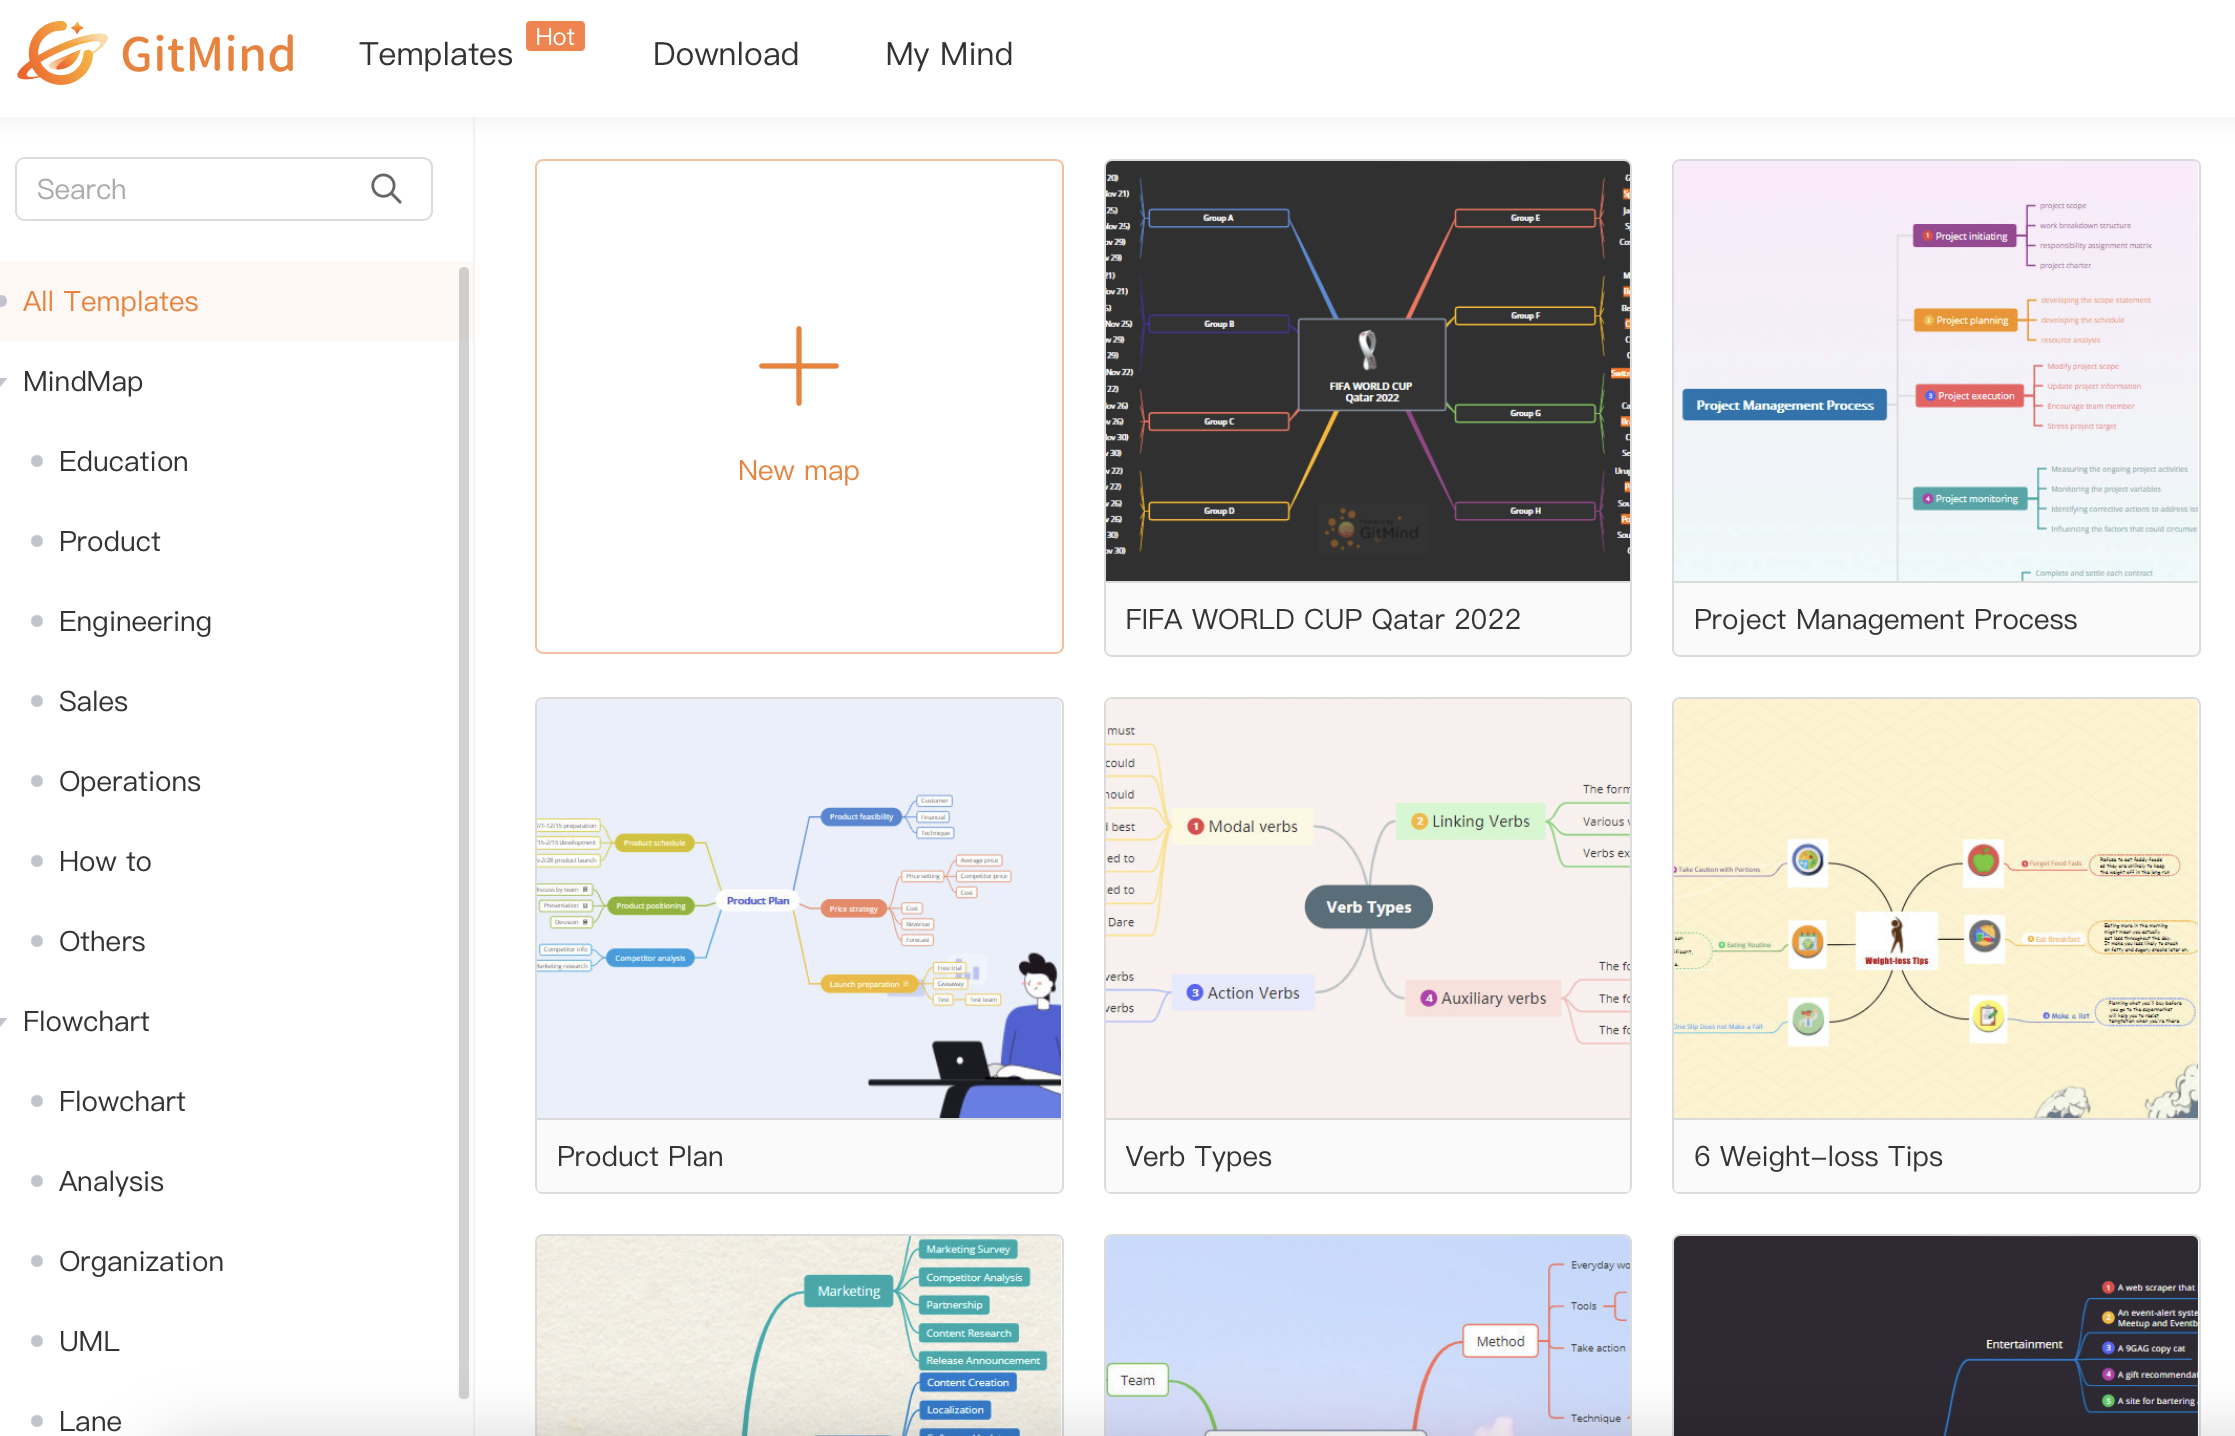Collapse the Flowchart parent category arrow
This screenshot has width=2235, height=1436.
[x=5, y=1021]
